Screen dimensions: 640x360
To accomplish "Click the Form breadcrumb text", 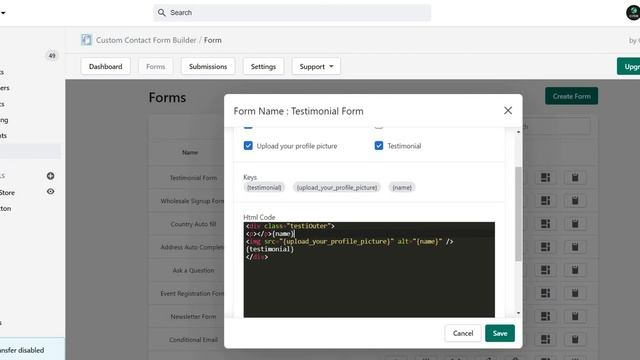I will click(213, 40).
